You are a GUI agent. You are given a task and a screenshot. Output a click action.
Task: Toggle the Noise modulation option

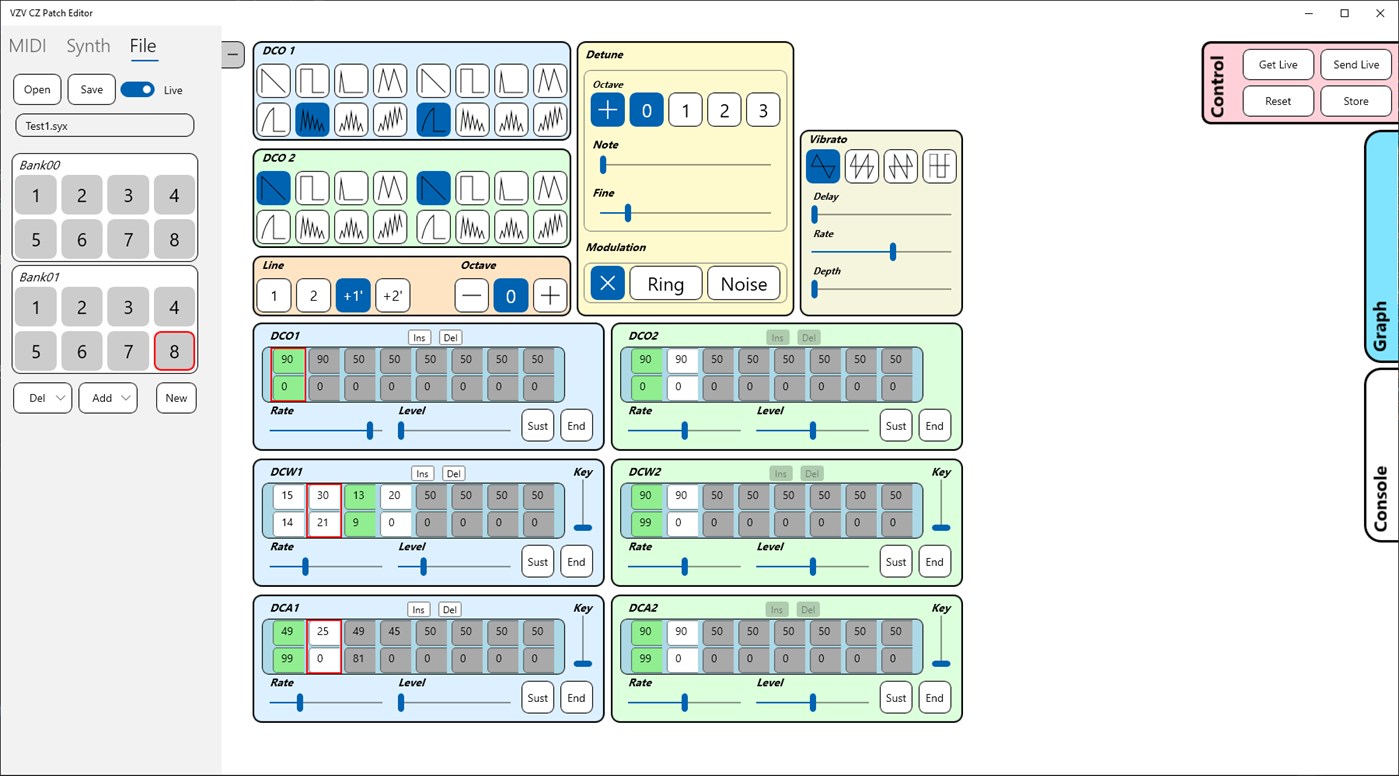tap(743, 283)
